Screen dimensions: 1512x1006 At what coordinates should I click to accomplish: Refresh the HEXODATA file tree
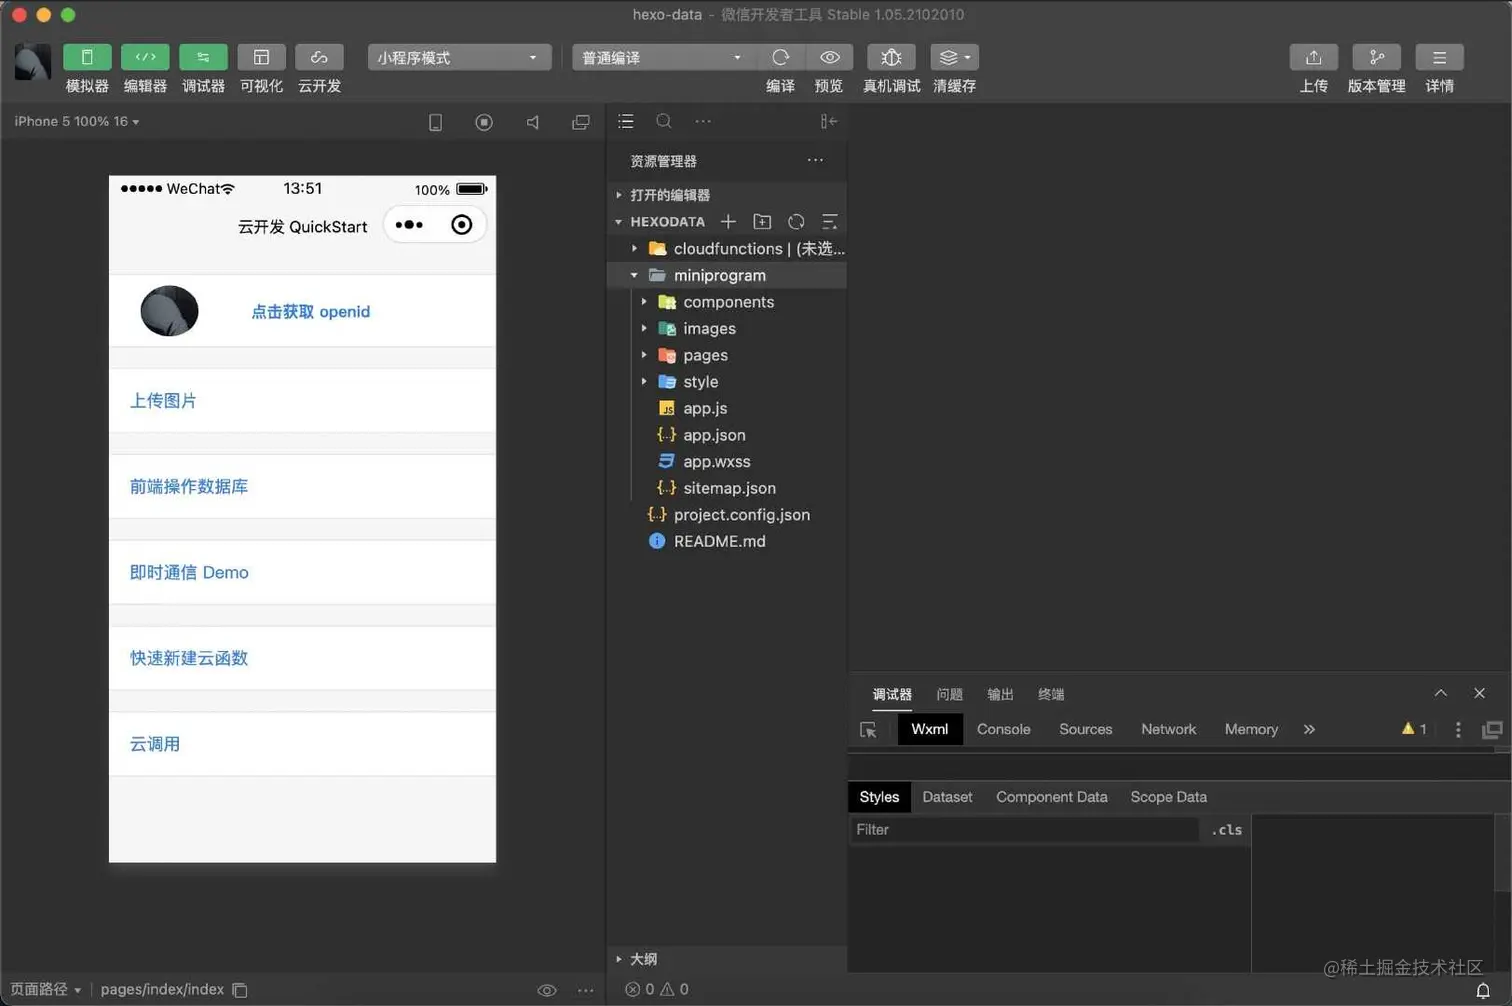tap(796, 221)
